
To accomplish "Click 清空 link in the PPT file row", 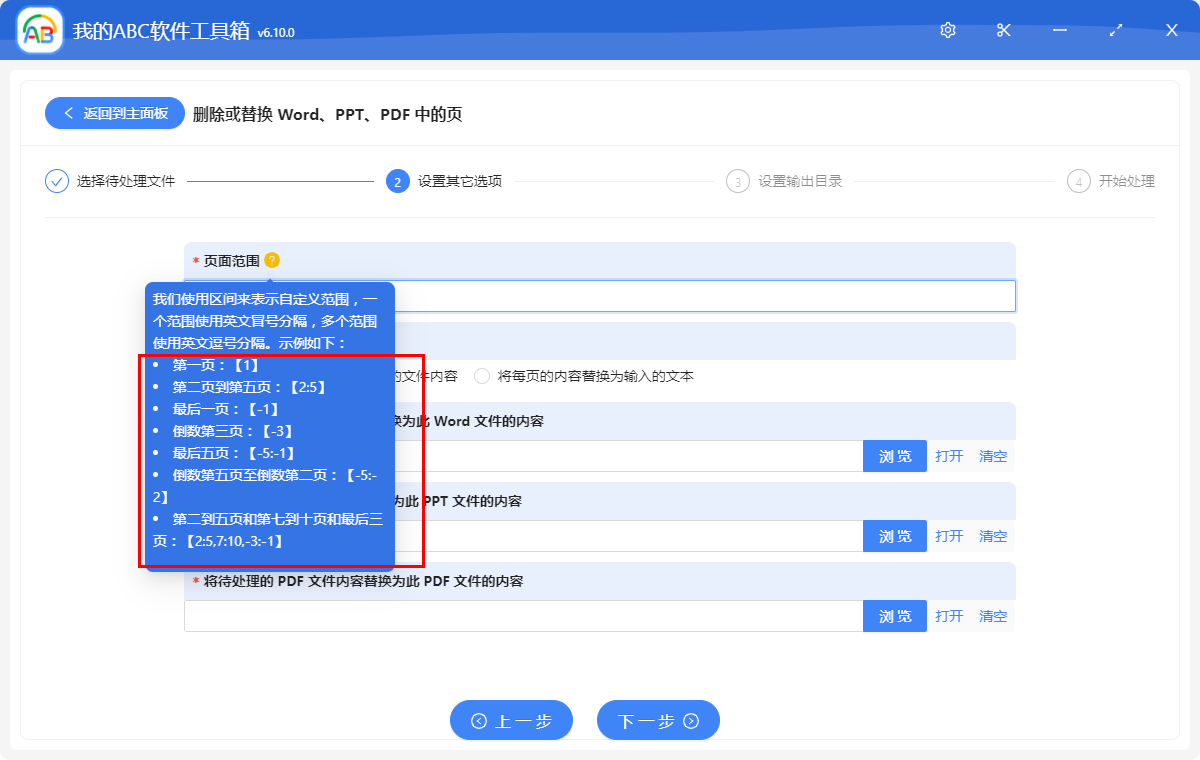I will pyautogui.click(x=993, y=536).
